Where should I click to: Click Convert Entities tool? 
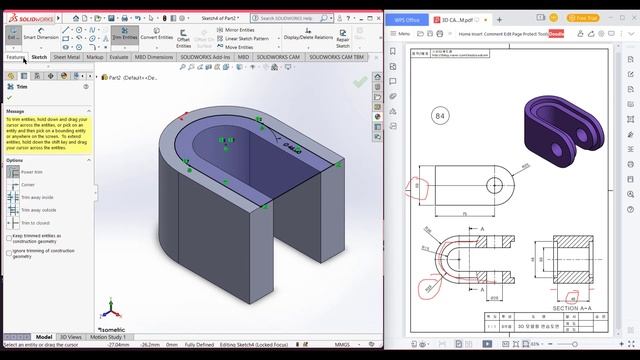[x=157, y=34]
